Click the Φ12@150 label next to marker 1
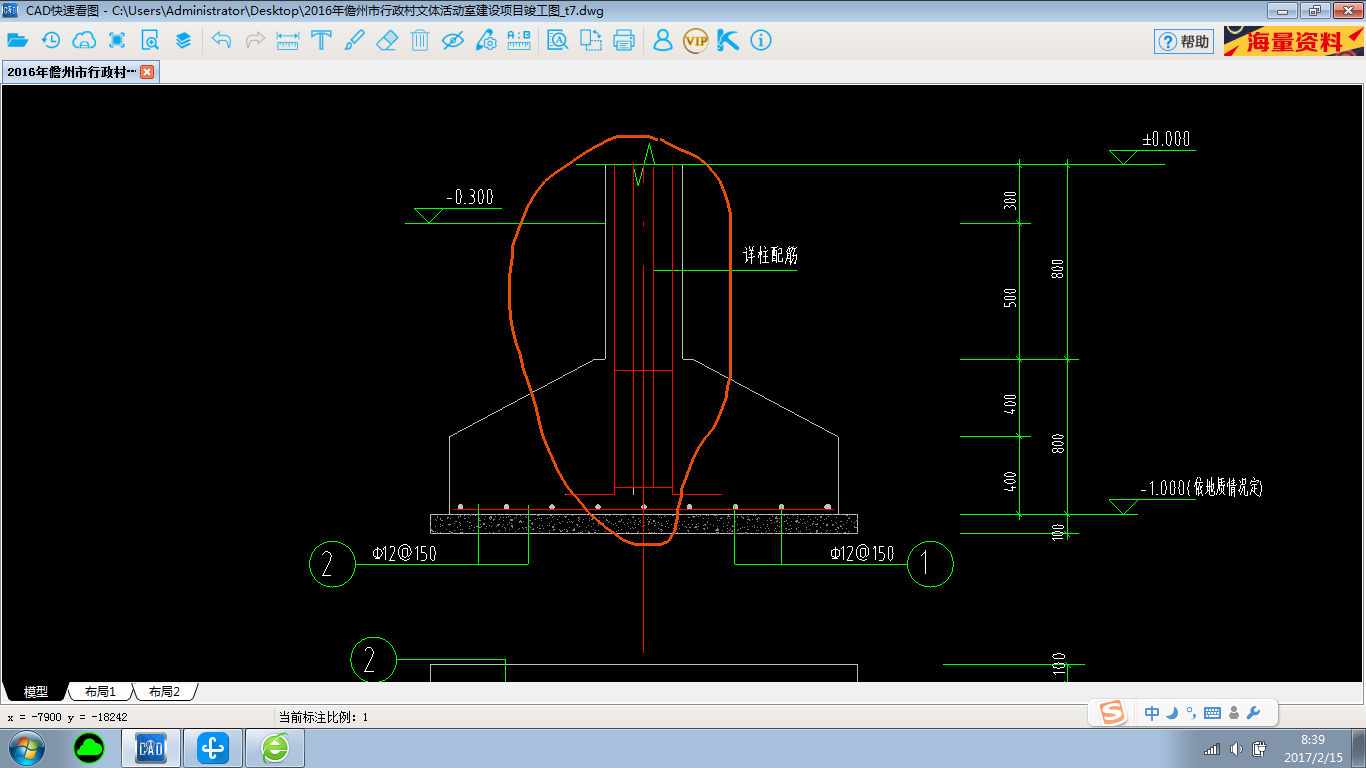1366x768 pixels. coord(862,553)
